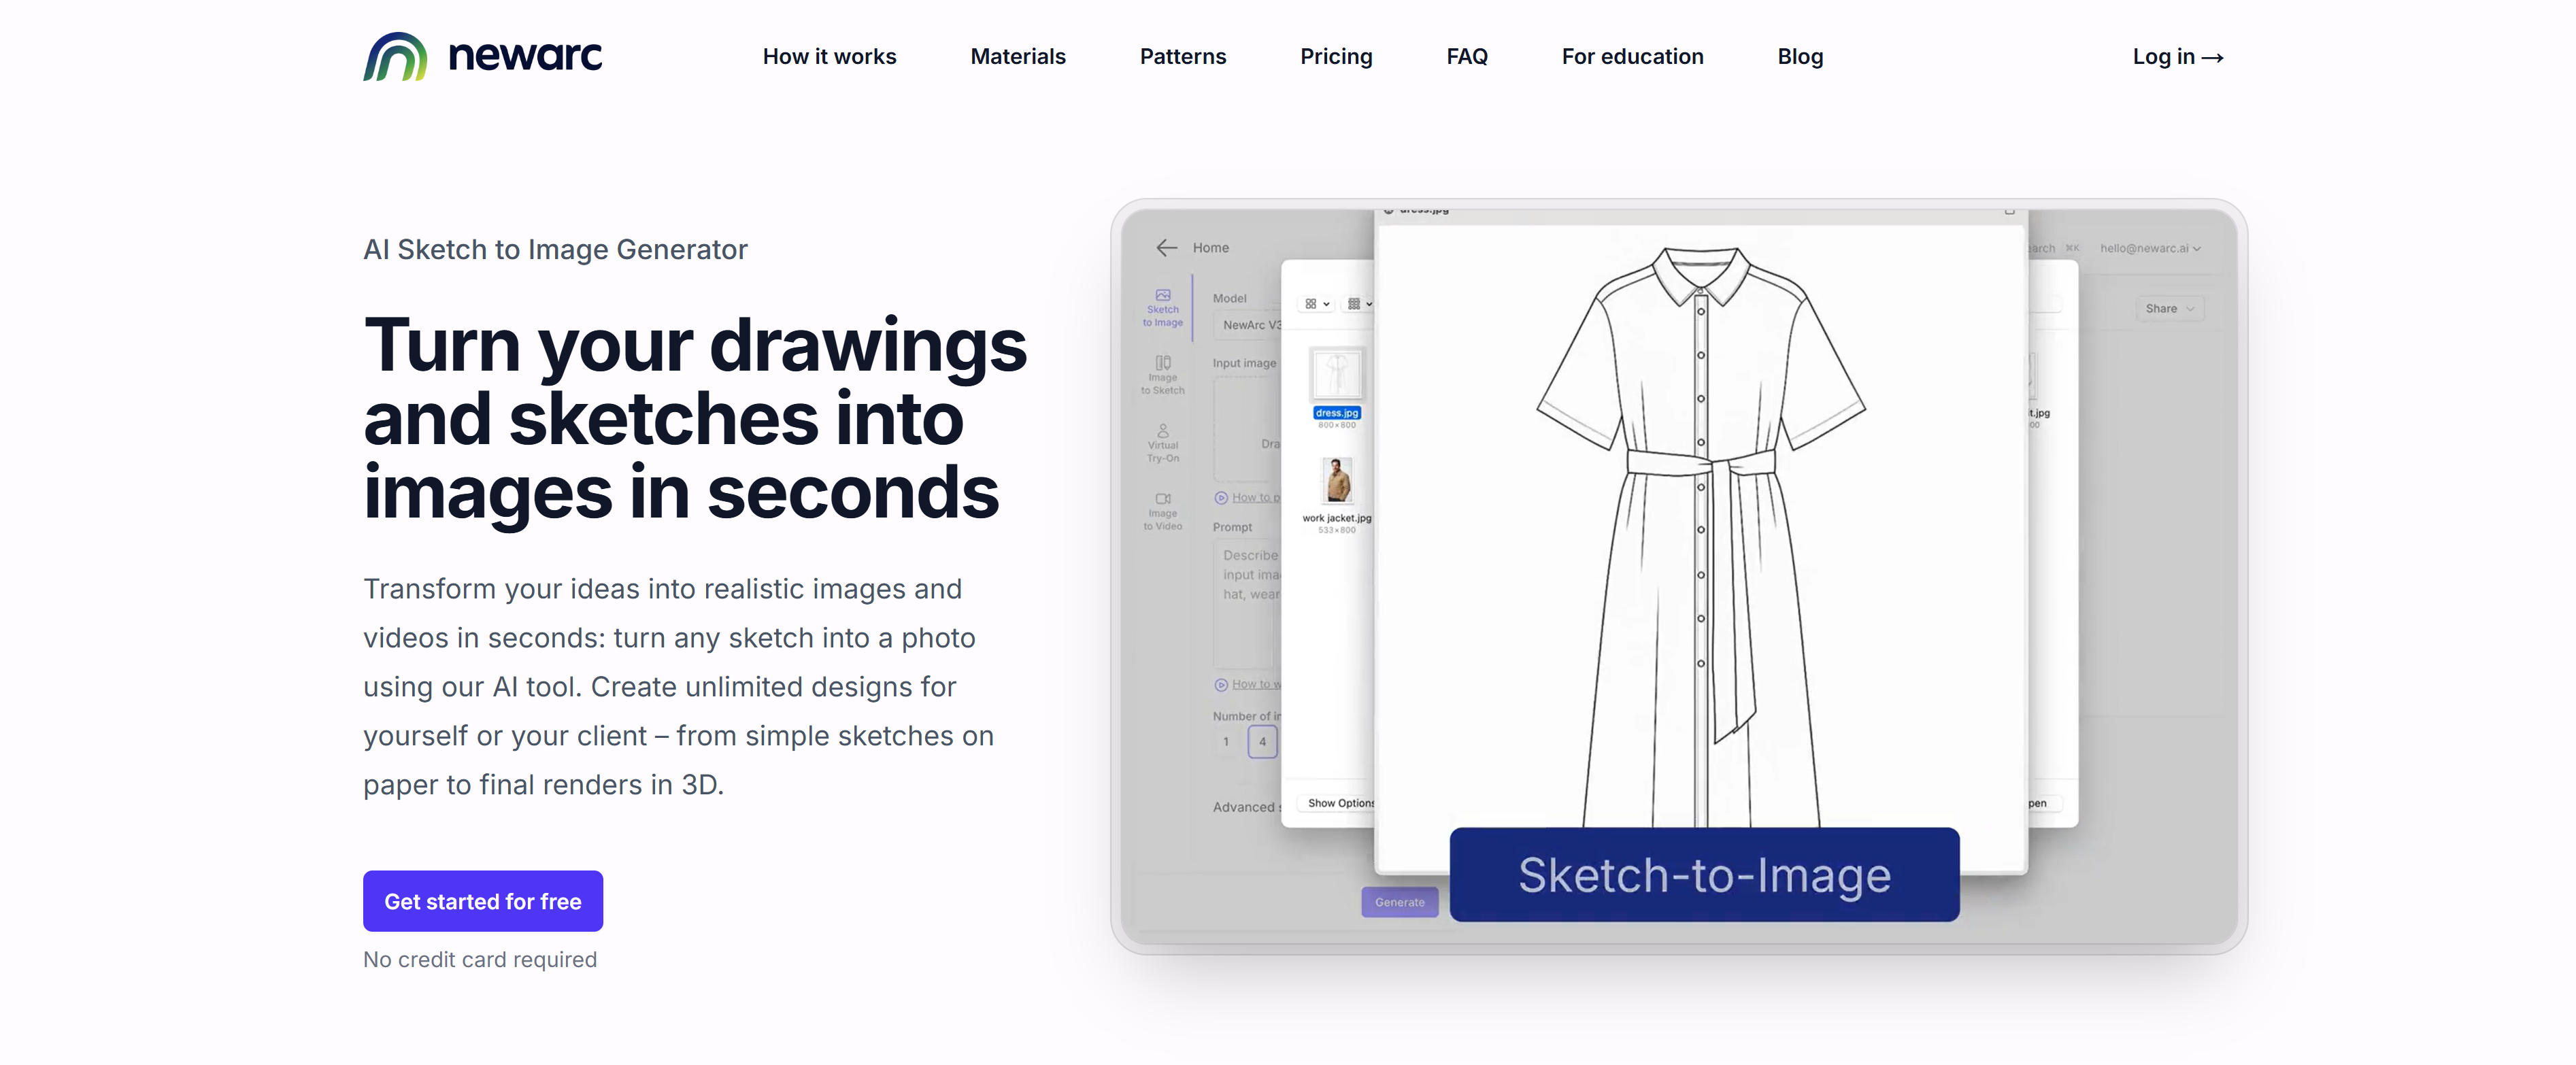Viewport: 2576px width, 1065px height.
Task: Open the How it works menu item
Action: pos(829,57)
